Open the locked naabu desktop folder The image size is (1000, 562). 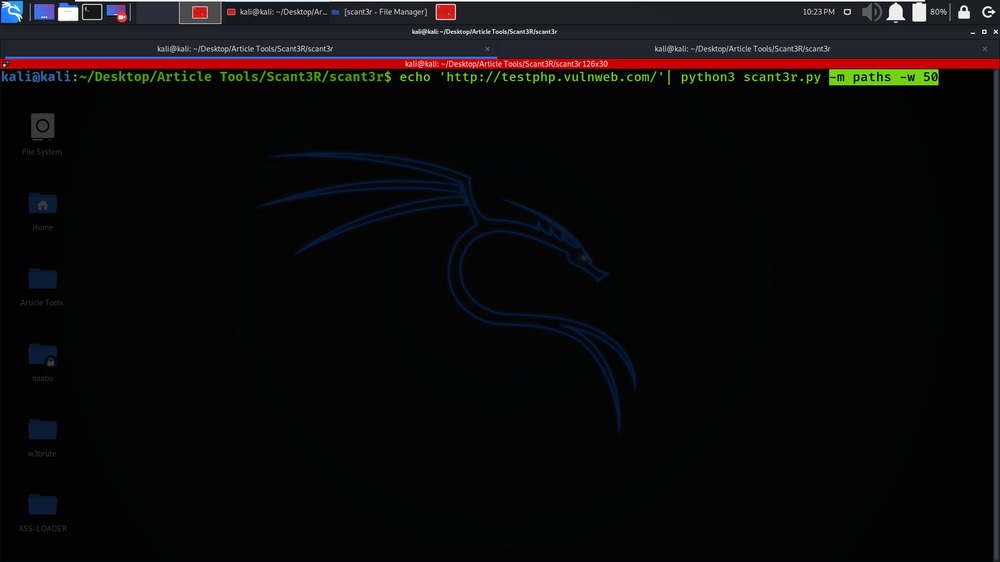click(42, 362)
